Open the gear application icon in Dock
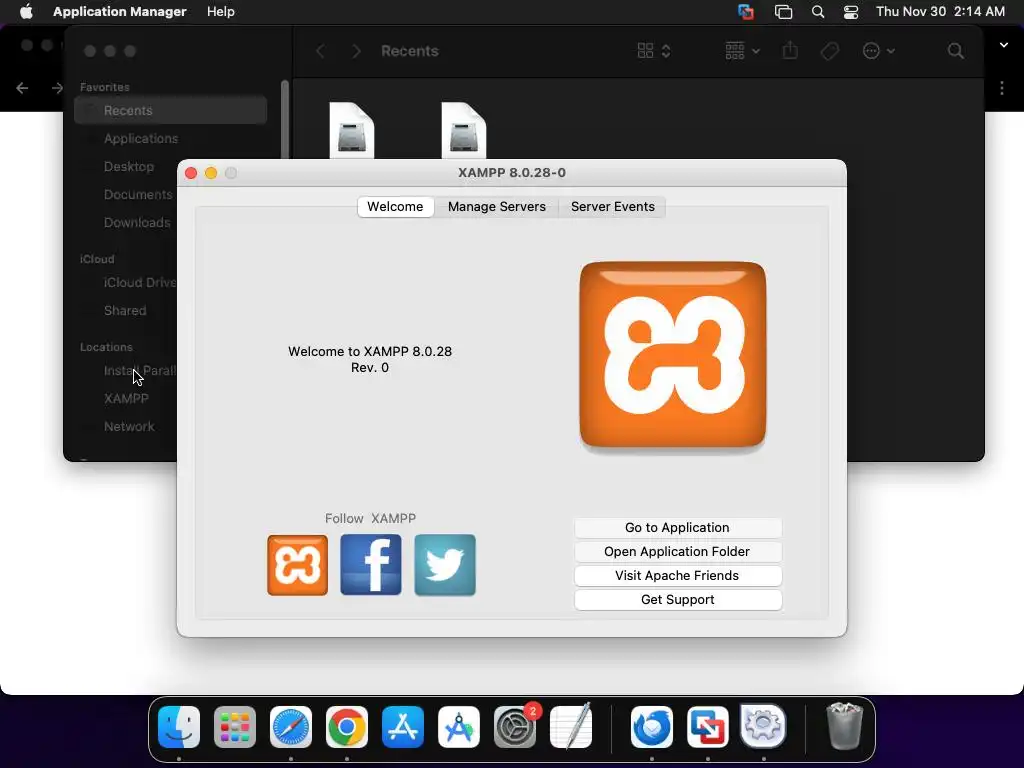The width and height of the screenshot is (1024, 768). pyautogui.click(x=763, y=726)
